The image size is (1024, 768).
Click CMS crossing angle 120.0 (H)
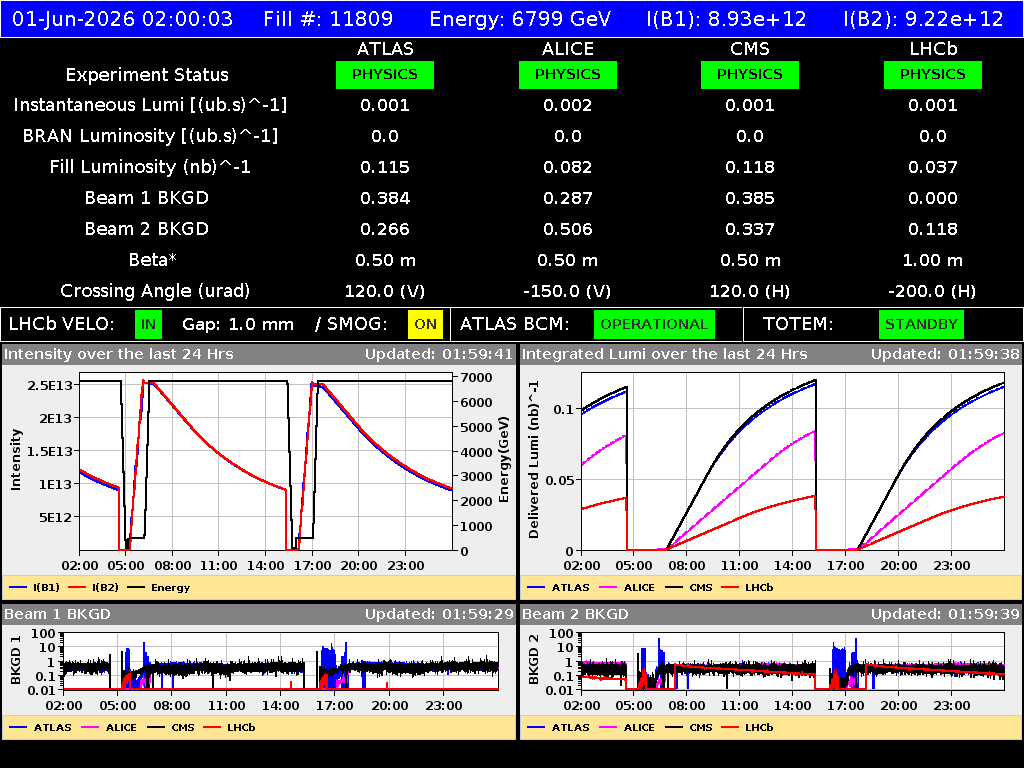pyautogui.click(x=750, y=291)
